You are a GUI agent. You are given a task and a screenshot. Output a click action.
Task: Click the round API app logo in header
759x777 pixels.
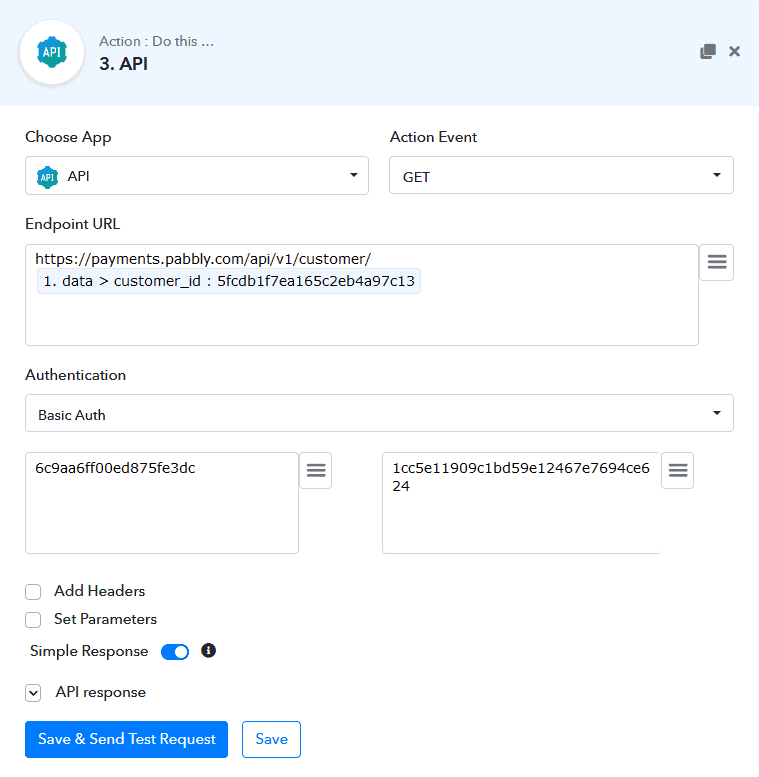52,52
